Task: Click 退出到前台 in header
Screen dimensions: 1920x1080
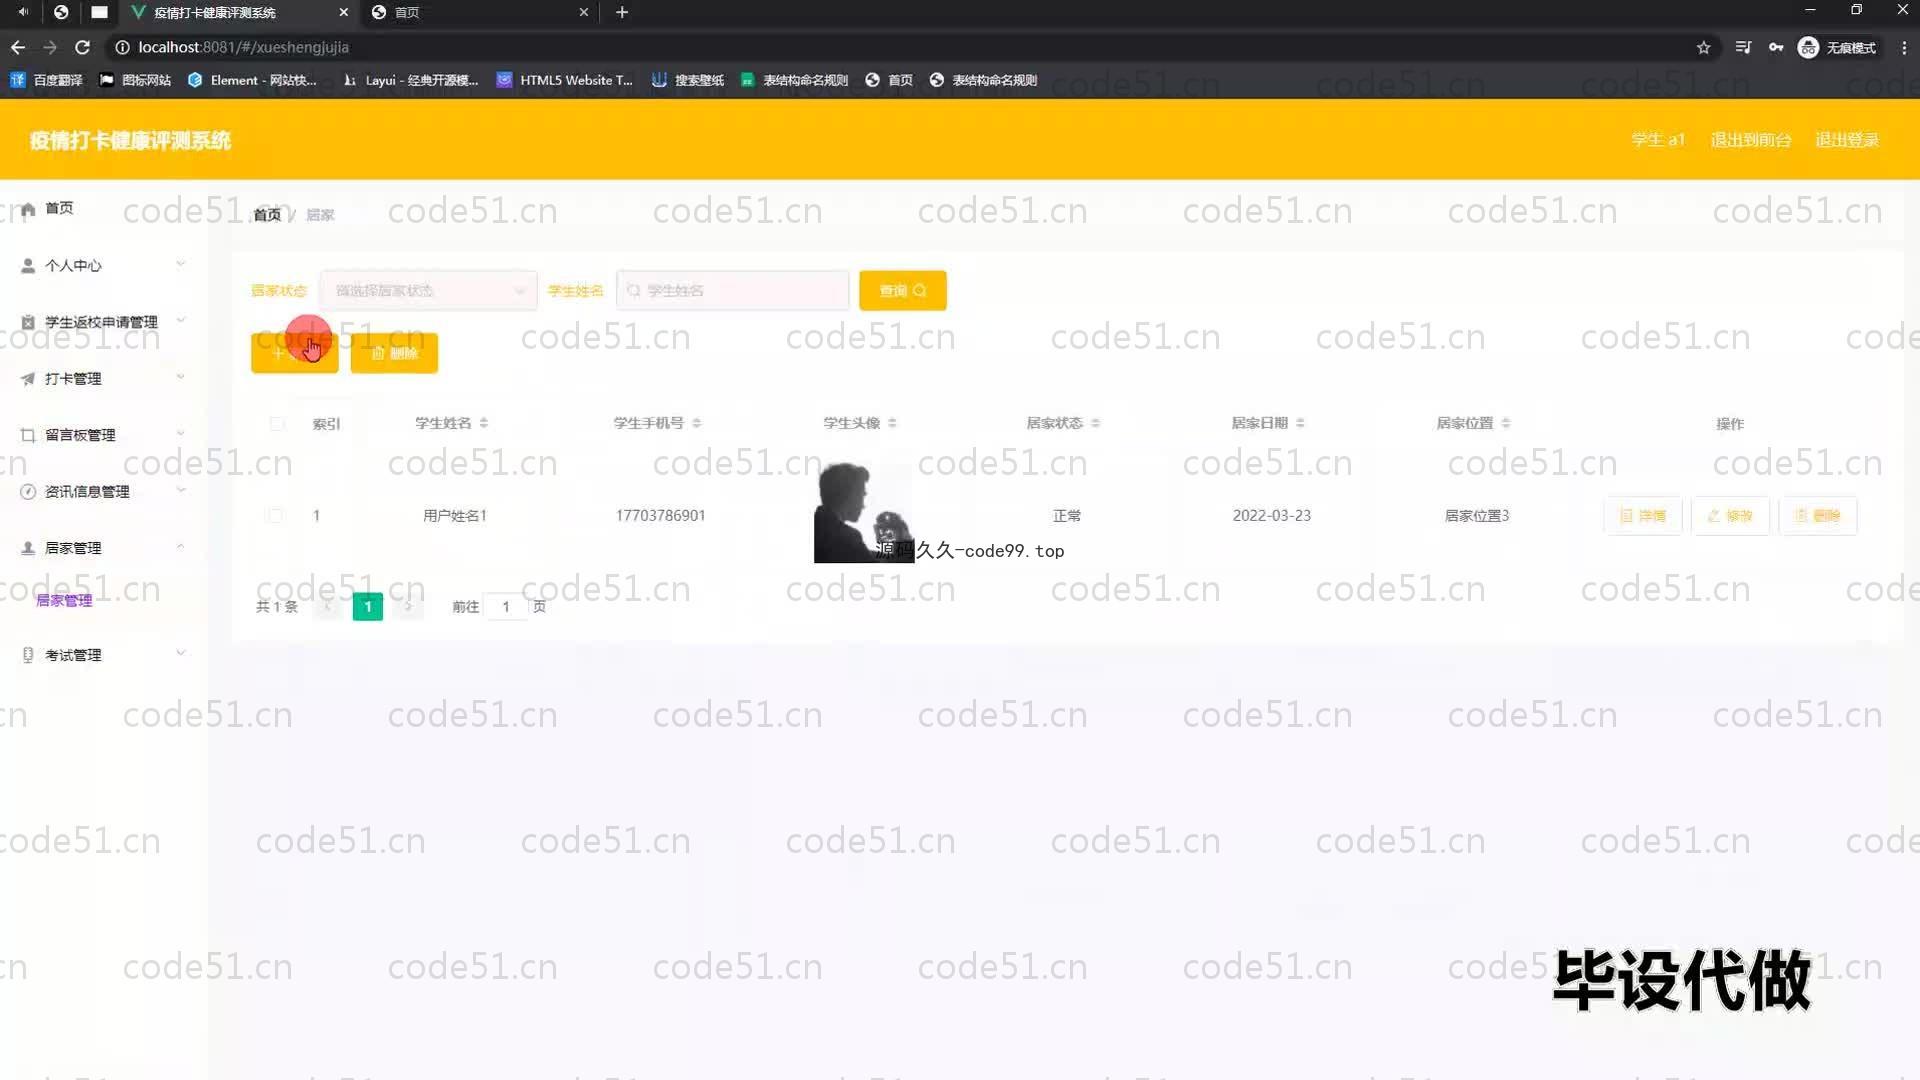Action: 1751,140
